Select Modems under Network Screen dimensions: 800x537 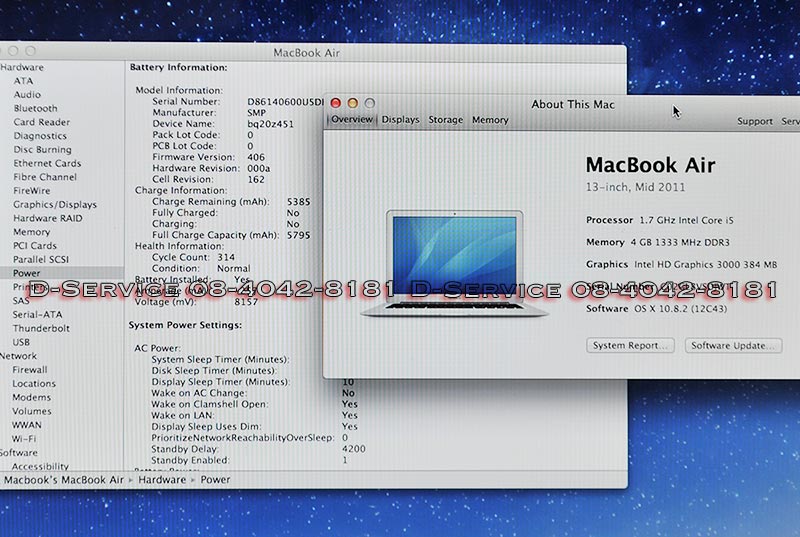pos(32,397)
